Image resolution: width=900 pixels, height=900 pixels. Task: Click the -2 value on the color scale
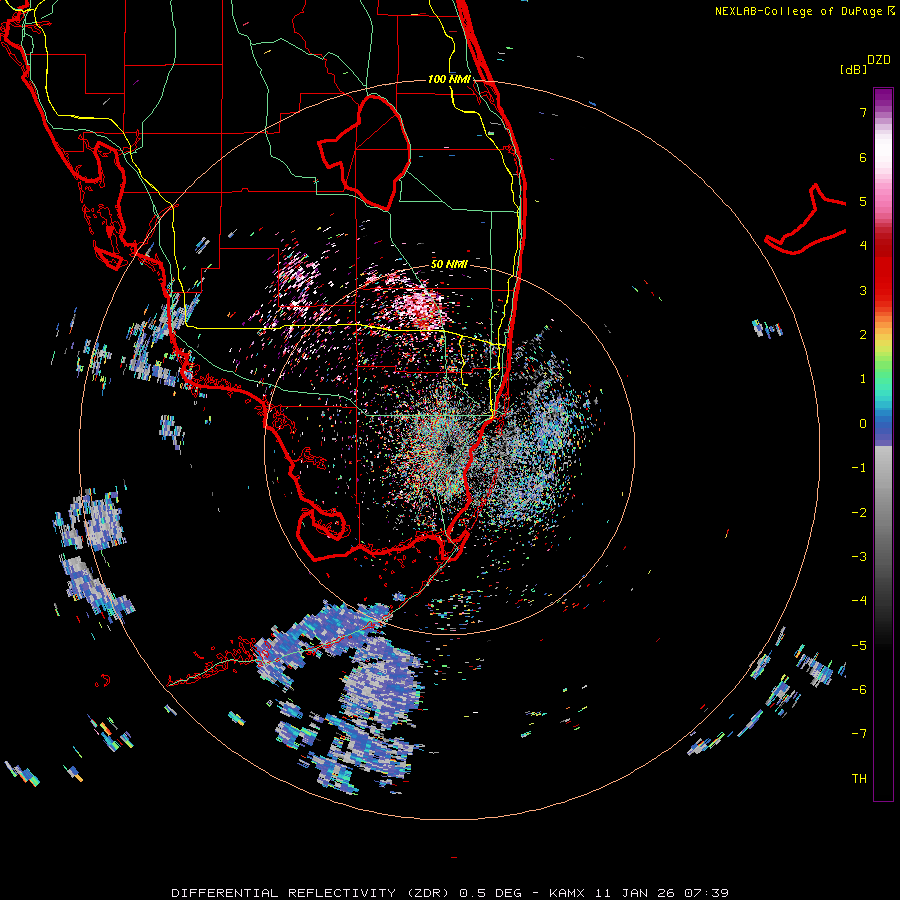[859, 513]
